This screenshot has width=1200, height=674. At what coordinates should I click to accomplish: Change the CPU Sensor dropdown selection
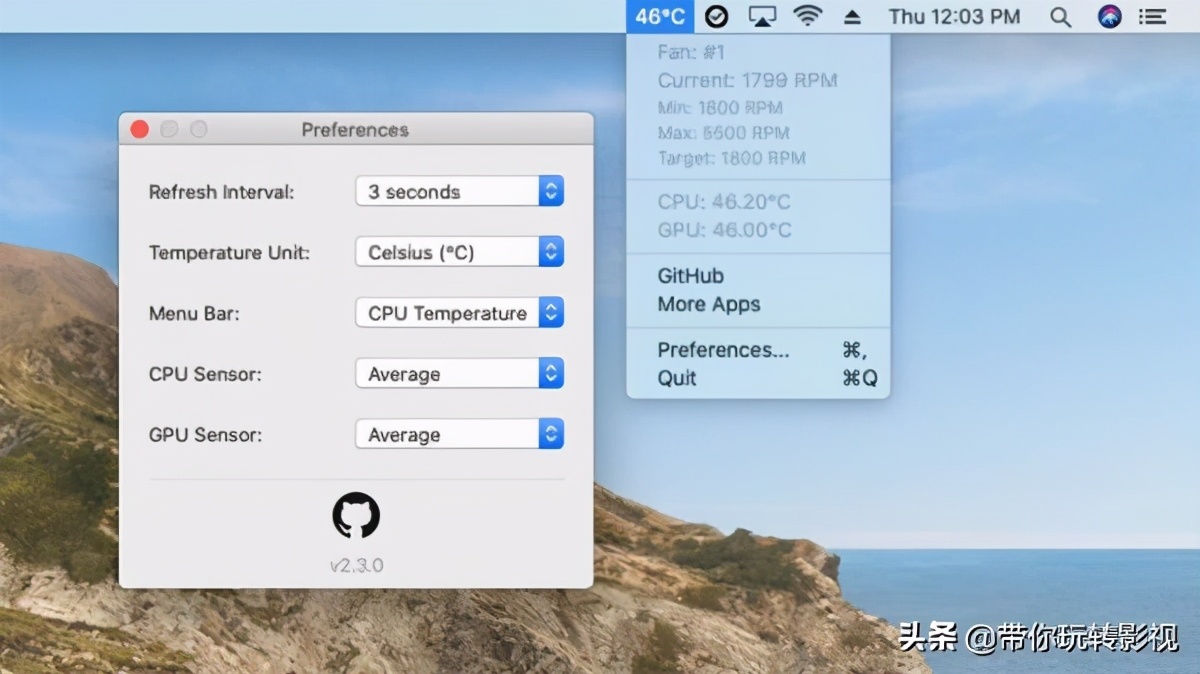click(x=459, y=374)
